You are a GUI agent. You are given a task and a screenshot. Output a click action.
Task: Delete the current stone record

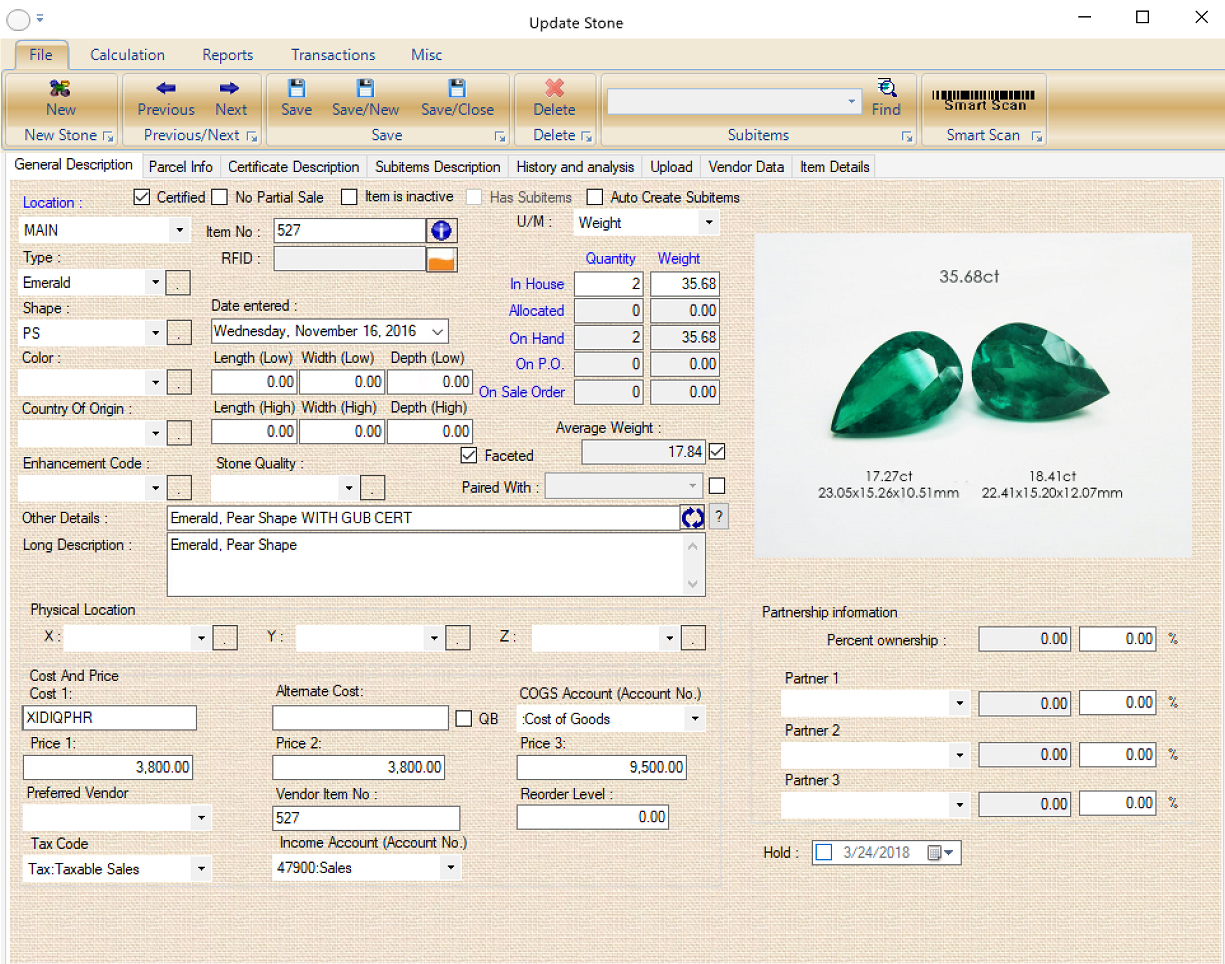554,97
